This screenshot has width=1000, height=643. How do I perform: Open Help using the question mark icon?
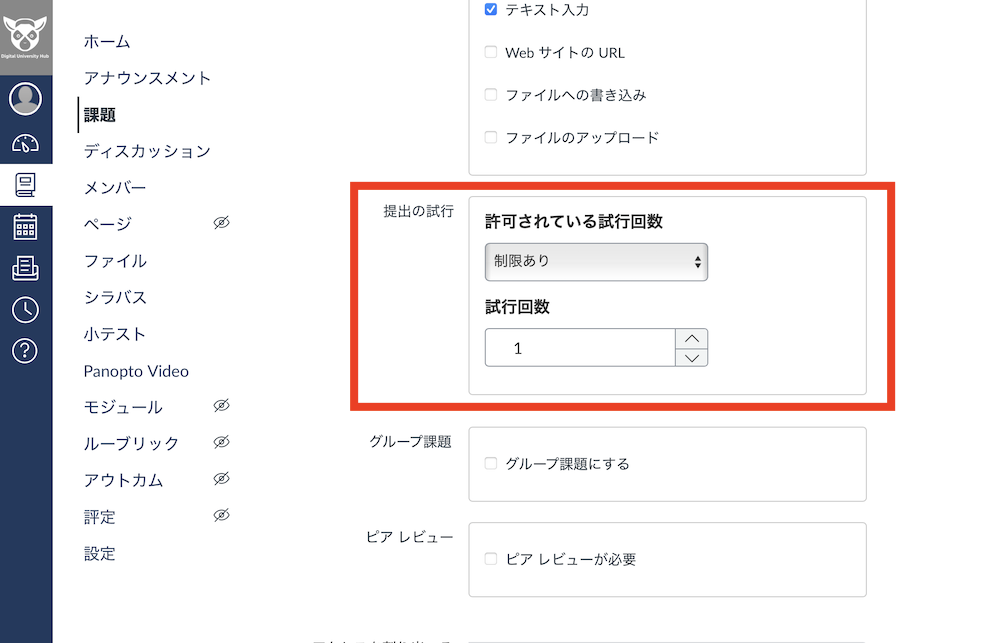coord(25,350)
